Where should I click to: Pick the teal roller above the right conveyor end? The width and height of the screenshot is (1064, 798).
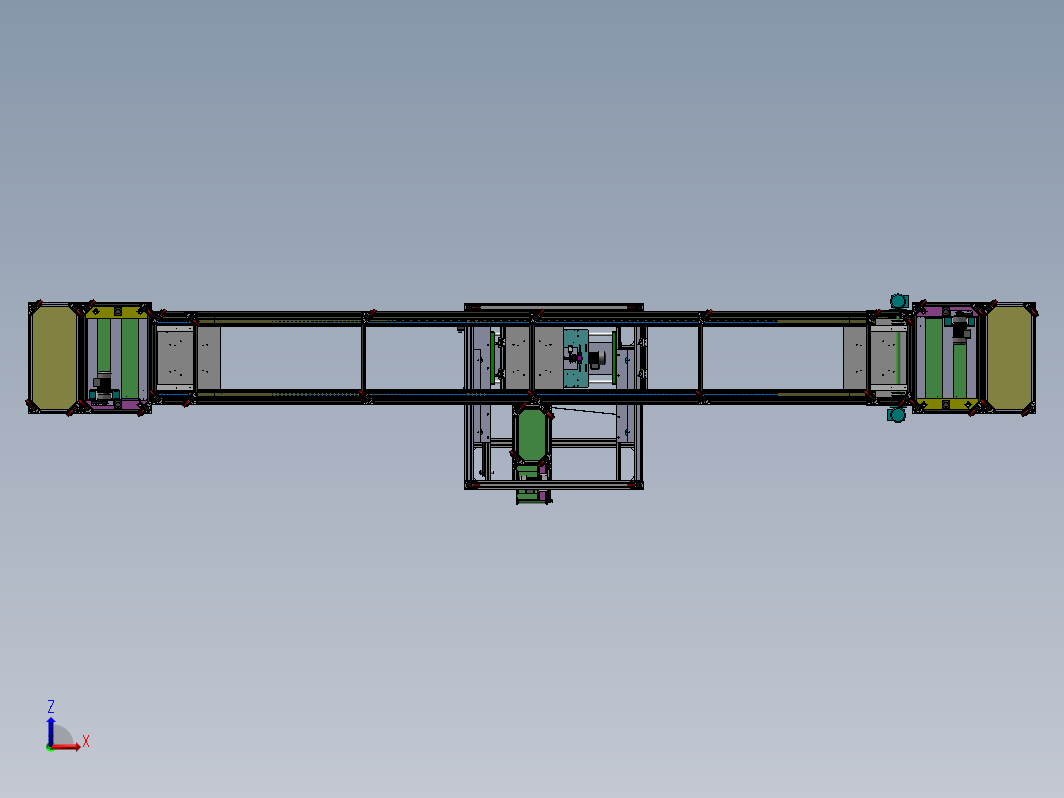898,301
